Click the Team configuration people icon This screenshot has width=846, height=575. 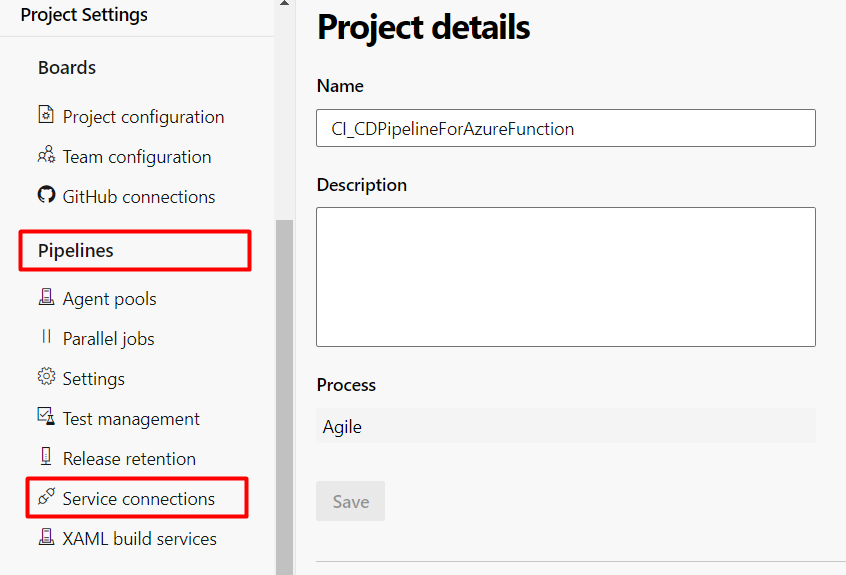(x=46, y=155)
